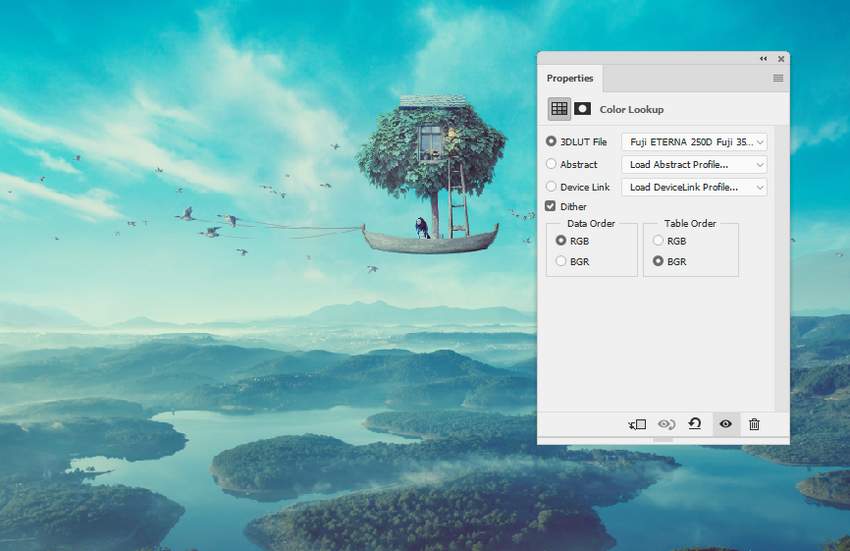Viewport: 850px width, 551px height.
Task: Collapse the Properties panel with double arrows
Action: (763, 59)
